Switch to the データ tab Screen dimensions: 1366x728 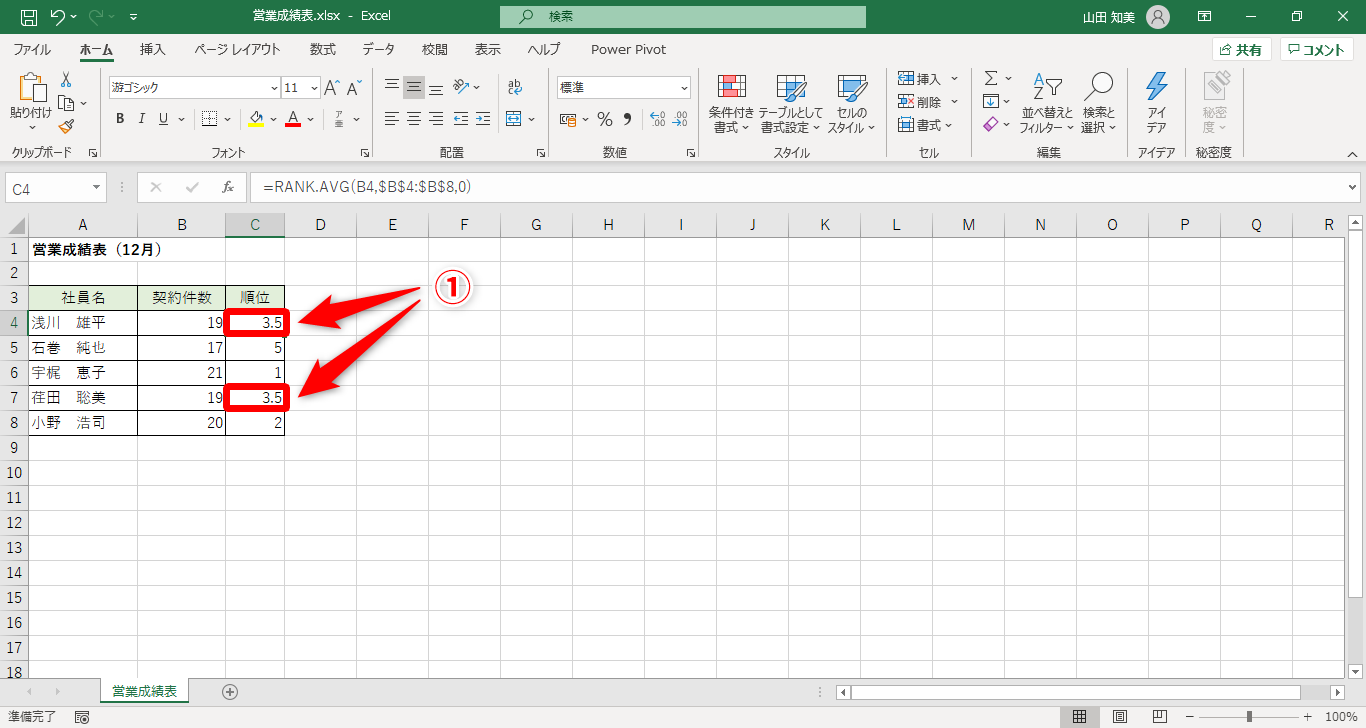(378, 49)
